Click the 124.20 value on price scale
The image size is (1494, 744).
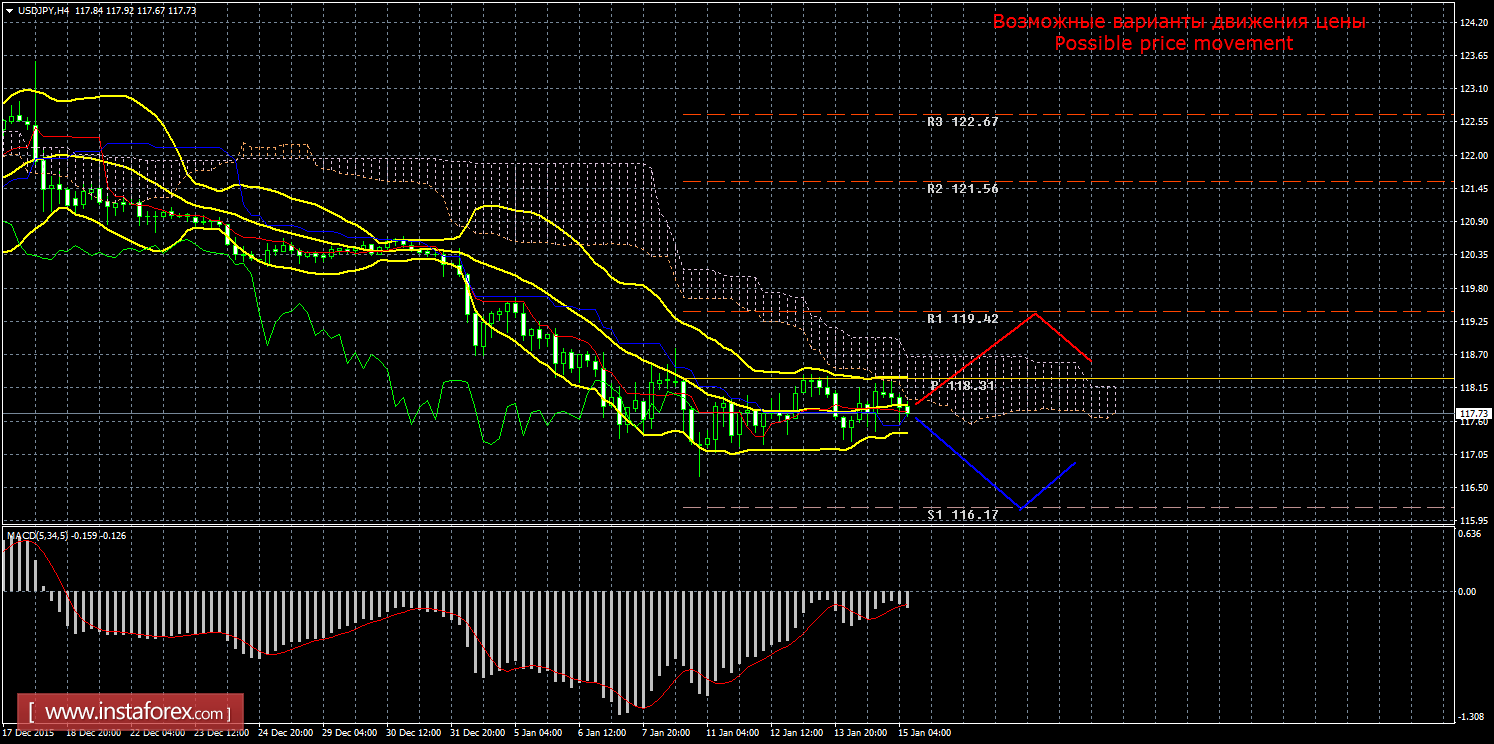coord(1474,22)
